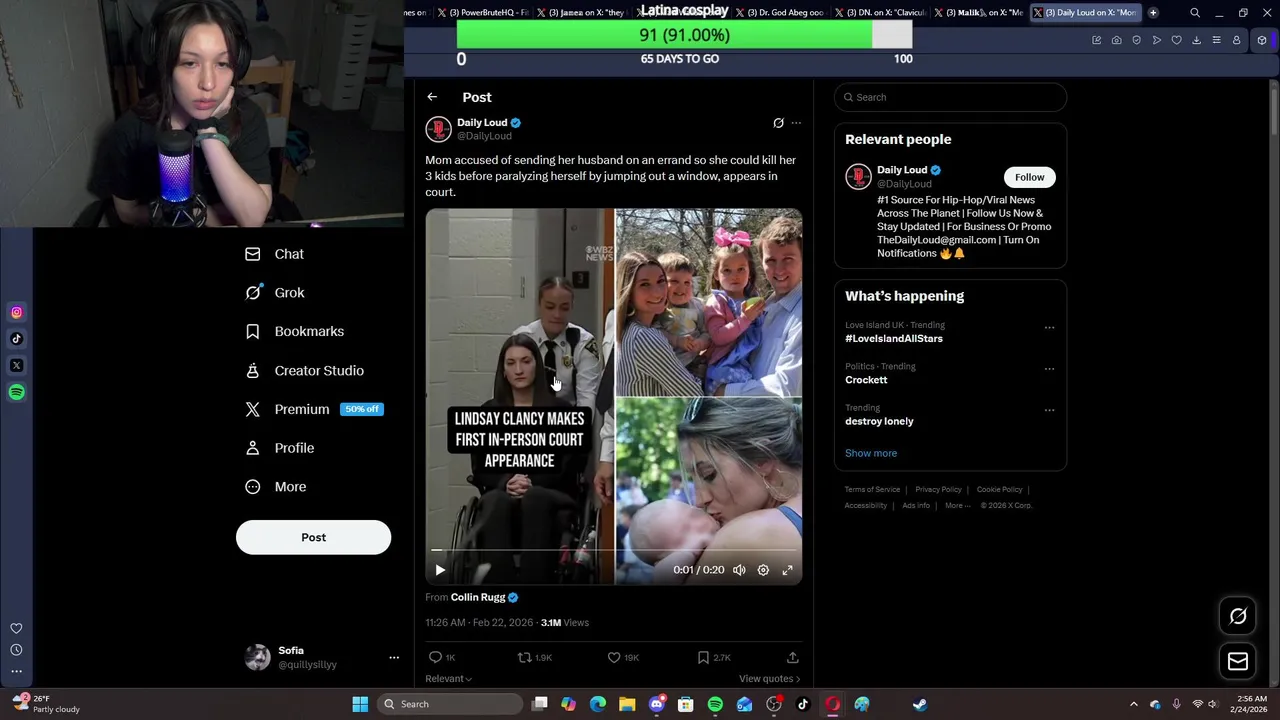Viewport: 1280px width, 720px height.
Task: Mute the video with speaker icon
Action: click(739, 570)
